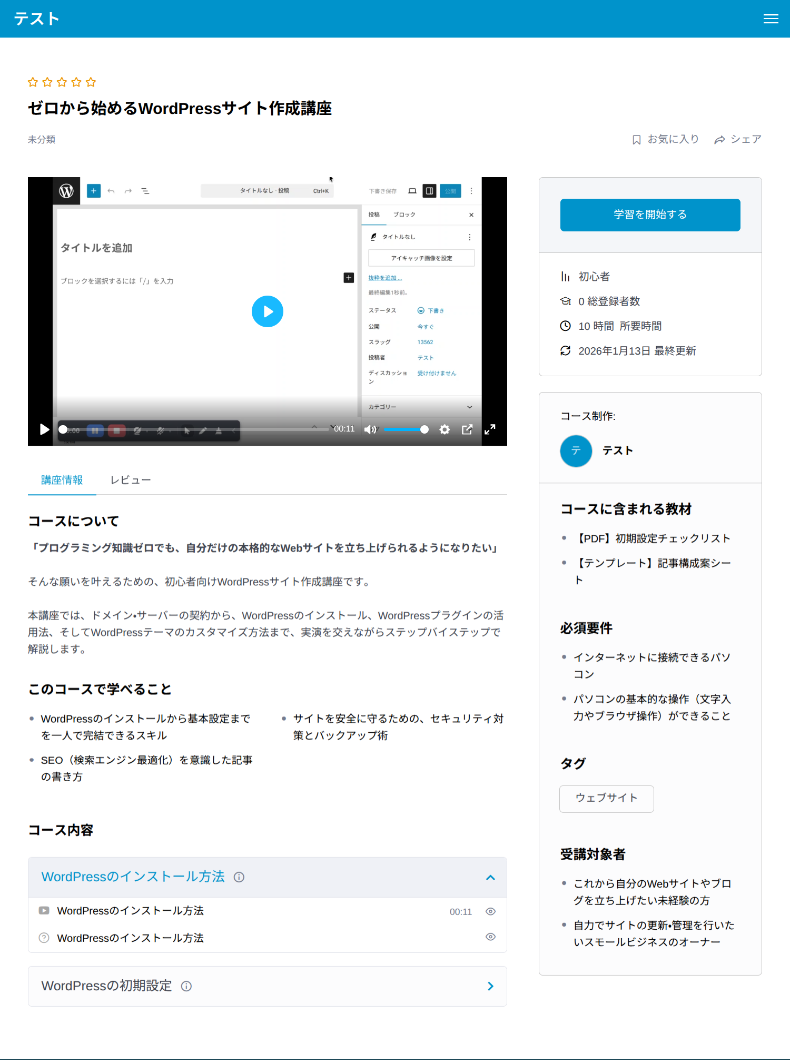
Task: Click the 0 総登録者数 text
Action: click(x=609, y=302)
